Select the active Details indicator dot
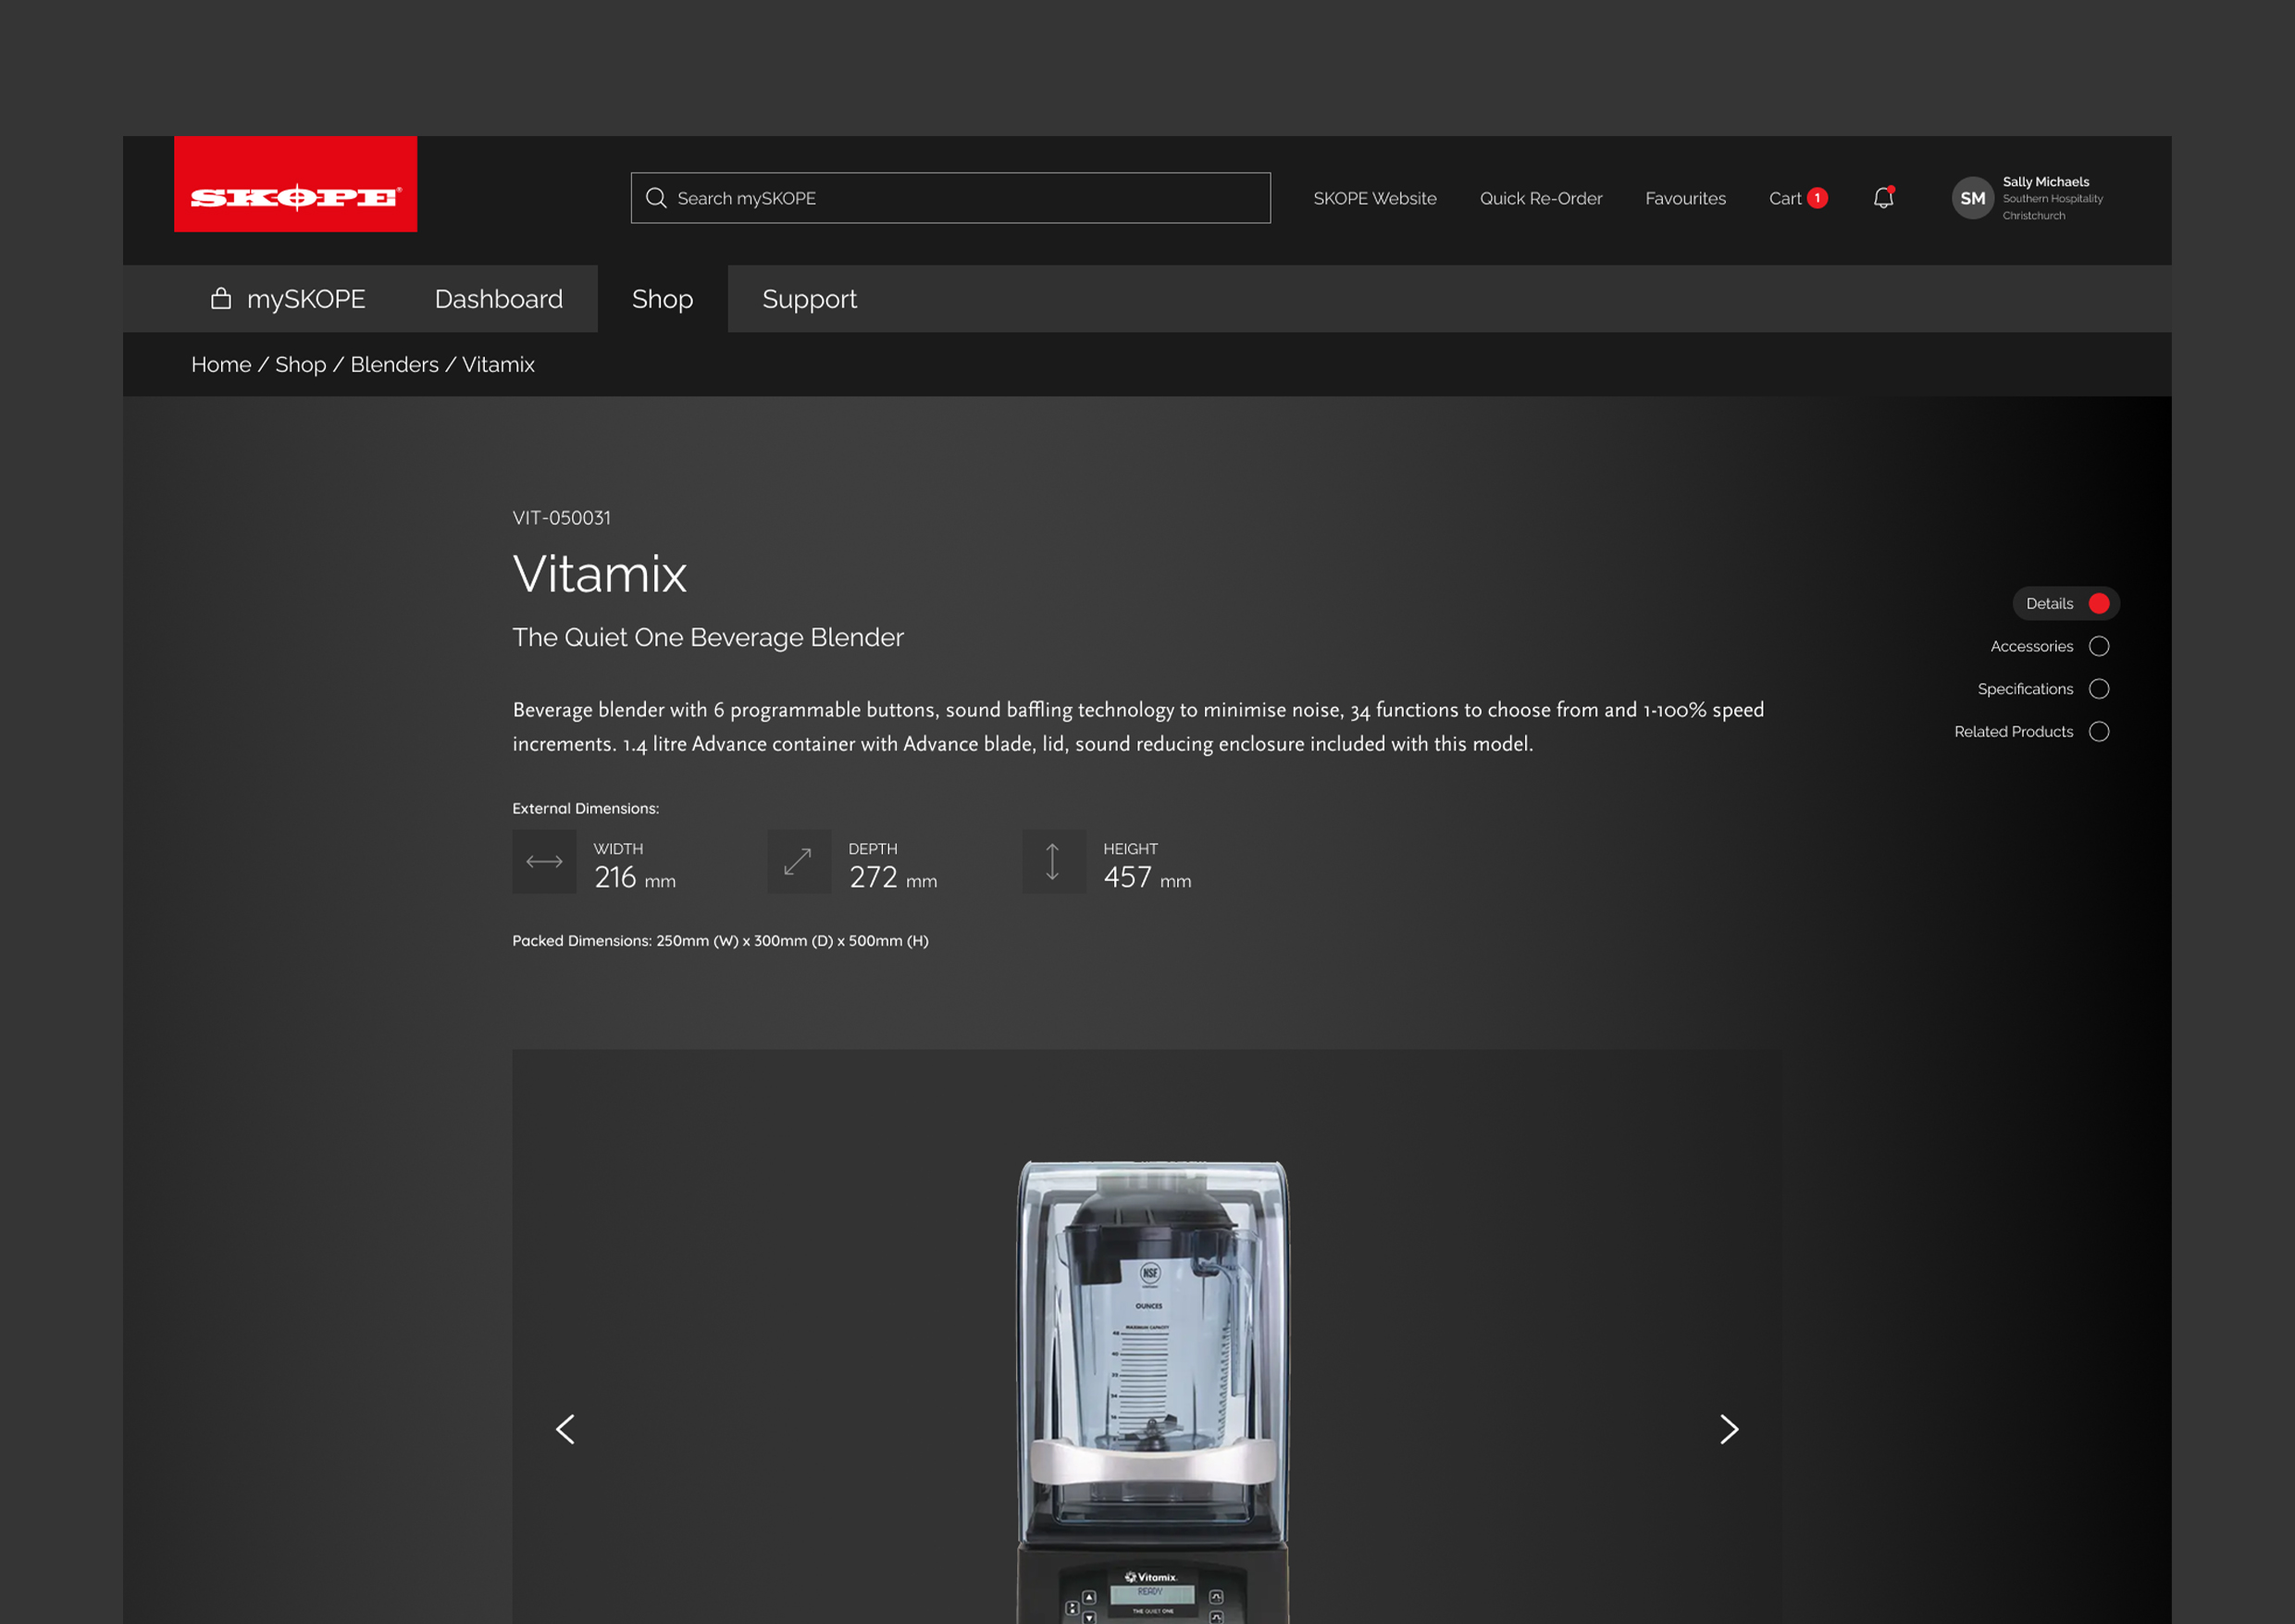This screenshot has height=1624, width=2295. point(2099,603)
